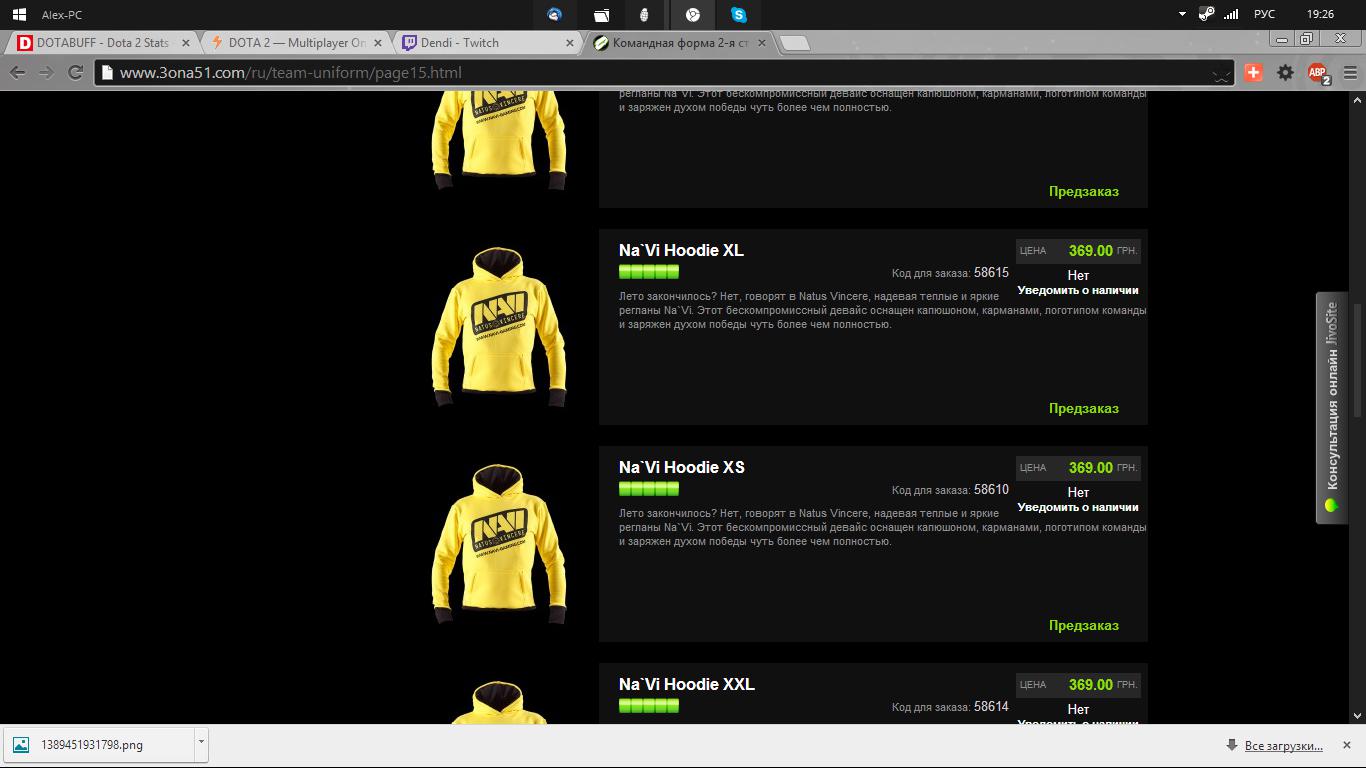Click the page vertical scrollbar thumb
Image resolution: width=1366 pixels, height=768 pixels.
coord(1357,360)
